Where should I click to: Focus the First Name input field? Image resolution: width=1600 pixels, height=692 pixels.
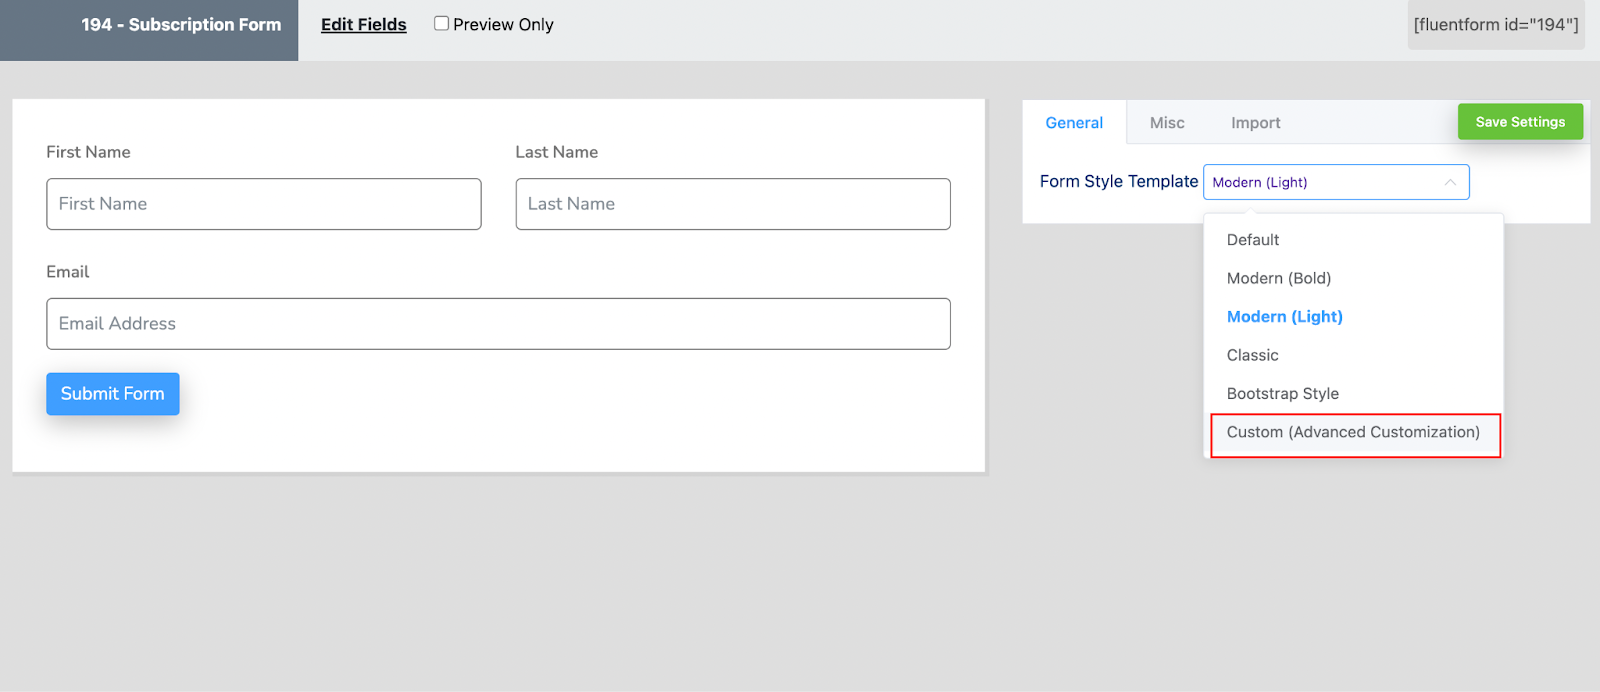click(264, 204)
